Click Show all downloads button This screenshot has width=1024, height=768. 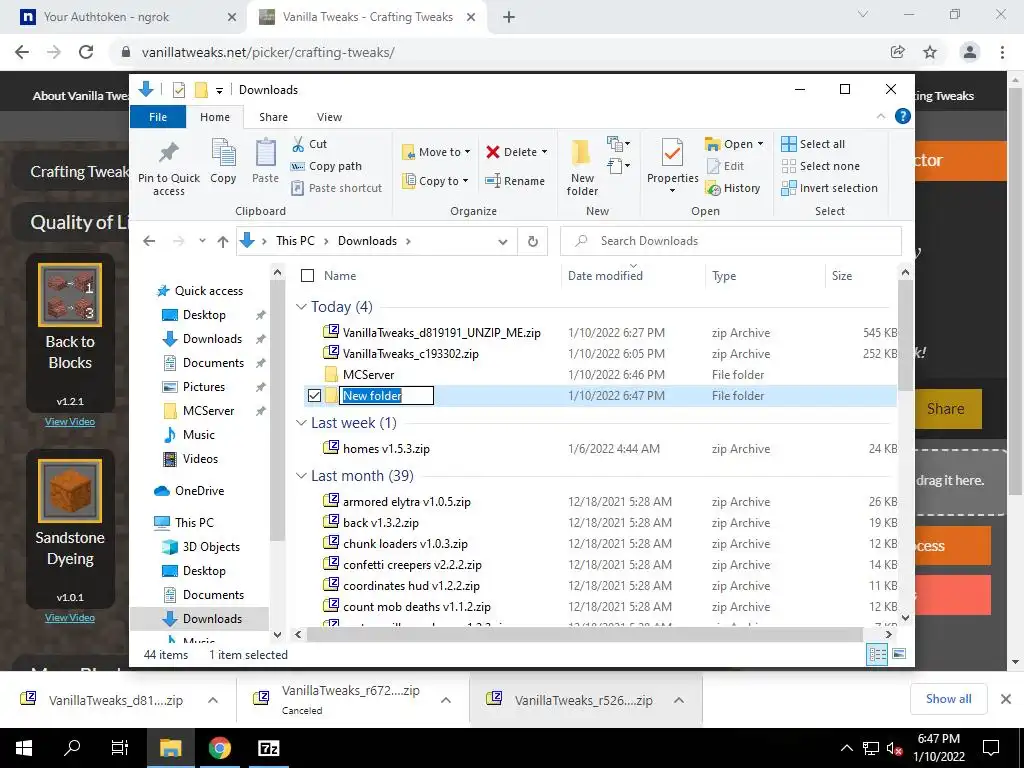pyautogui.click(x=948, y=699)
